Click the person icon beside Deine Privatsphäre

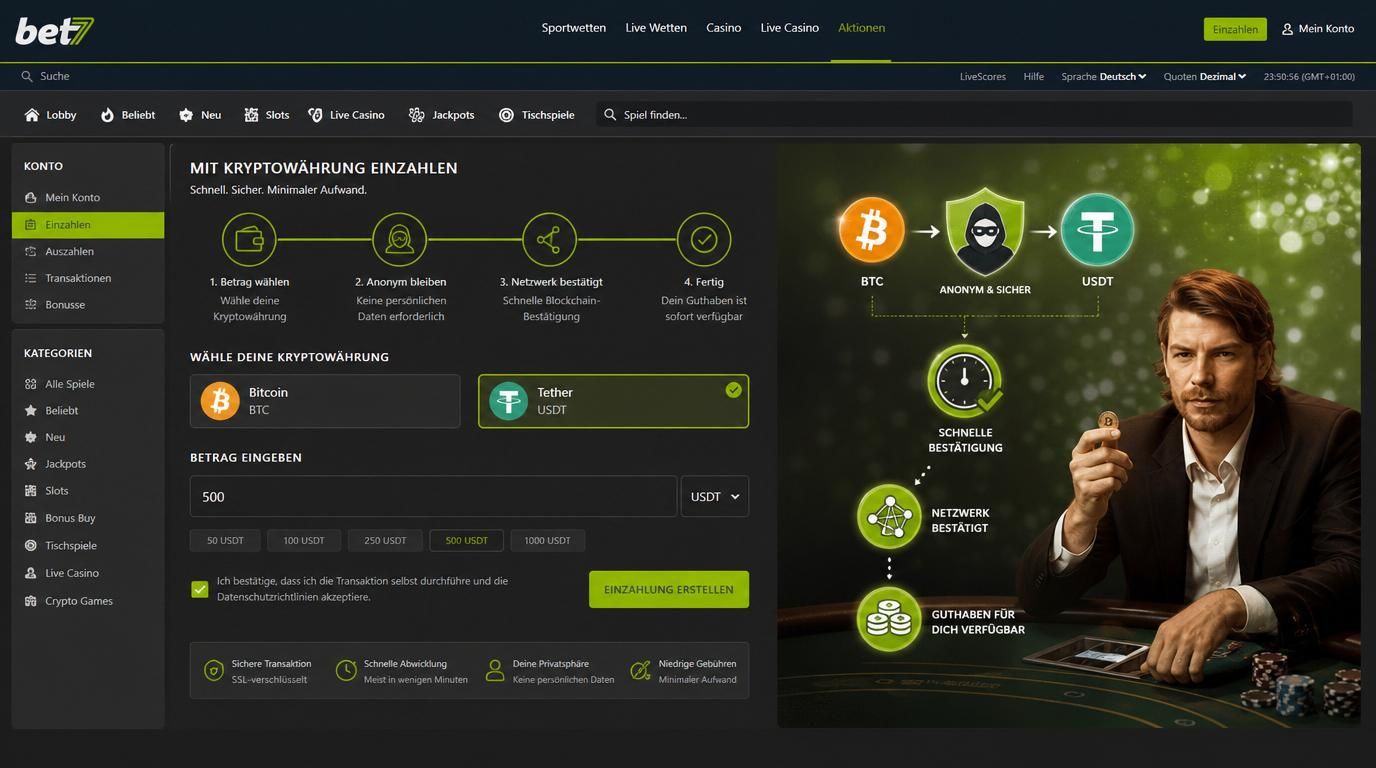pos(495,671)
